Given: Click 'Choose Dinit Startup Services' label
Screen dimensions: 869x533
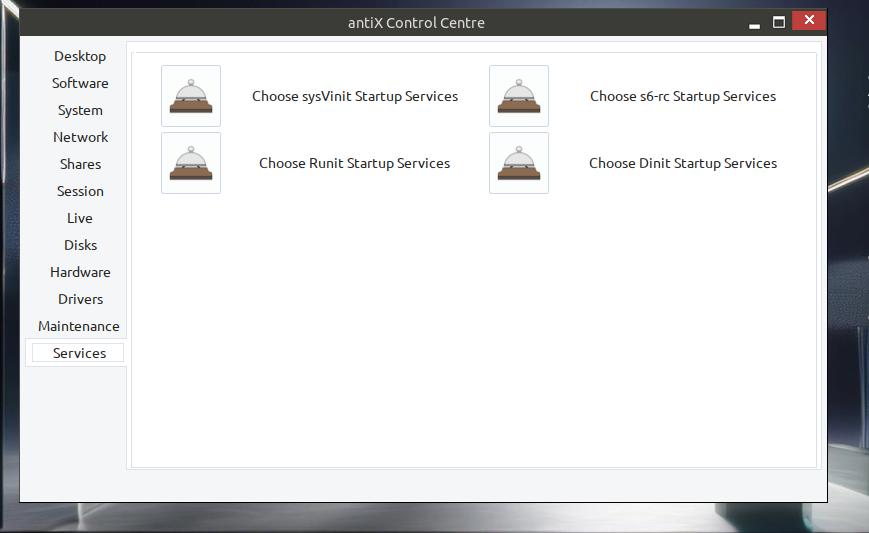Looking at the screenshot, I should pos(683,163).
